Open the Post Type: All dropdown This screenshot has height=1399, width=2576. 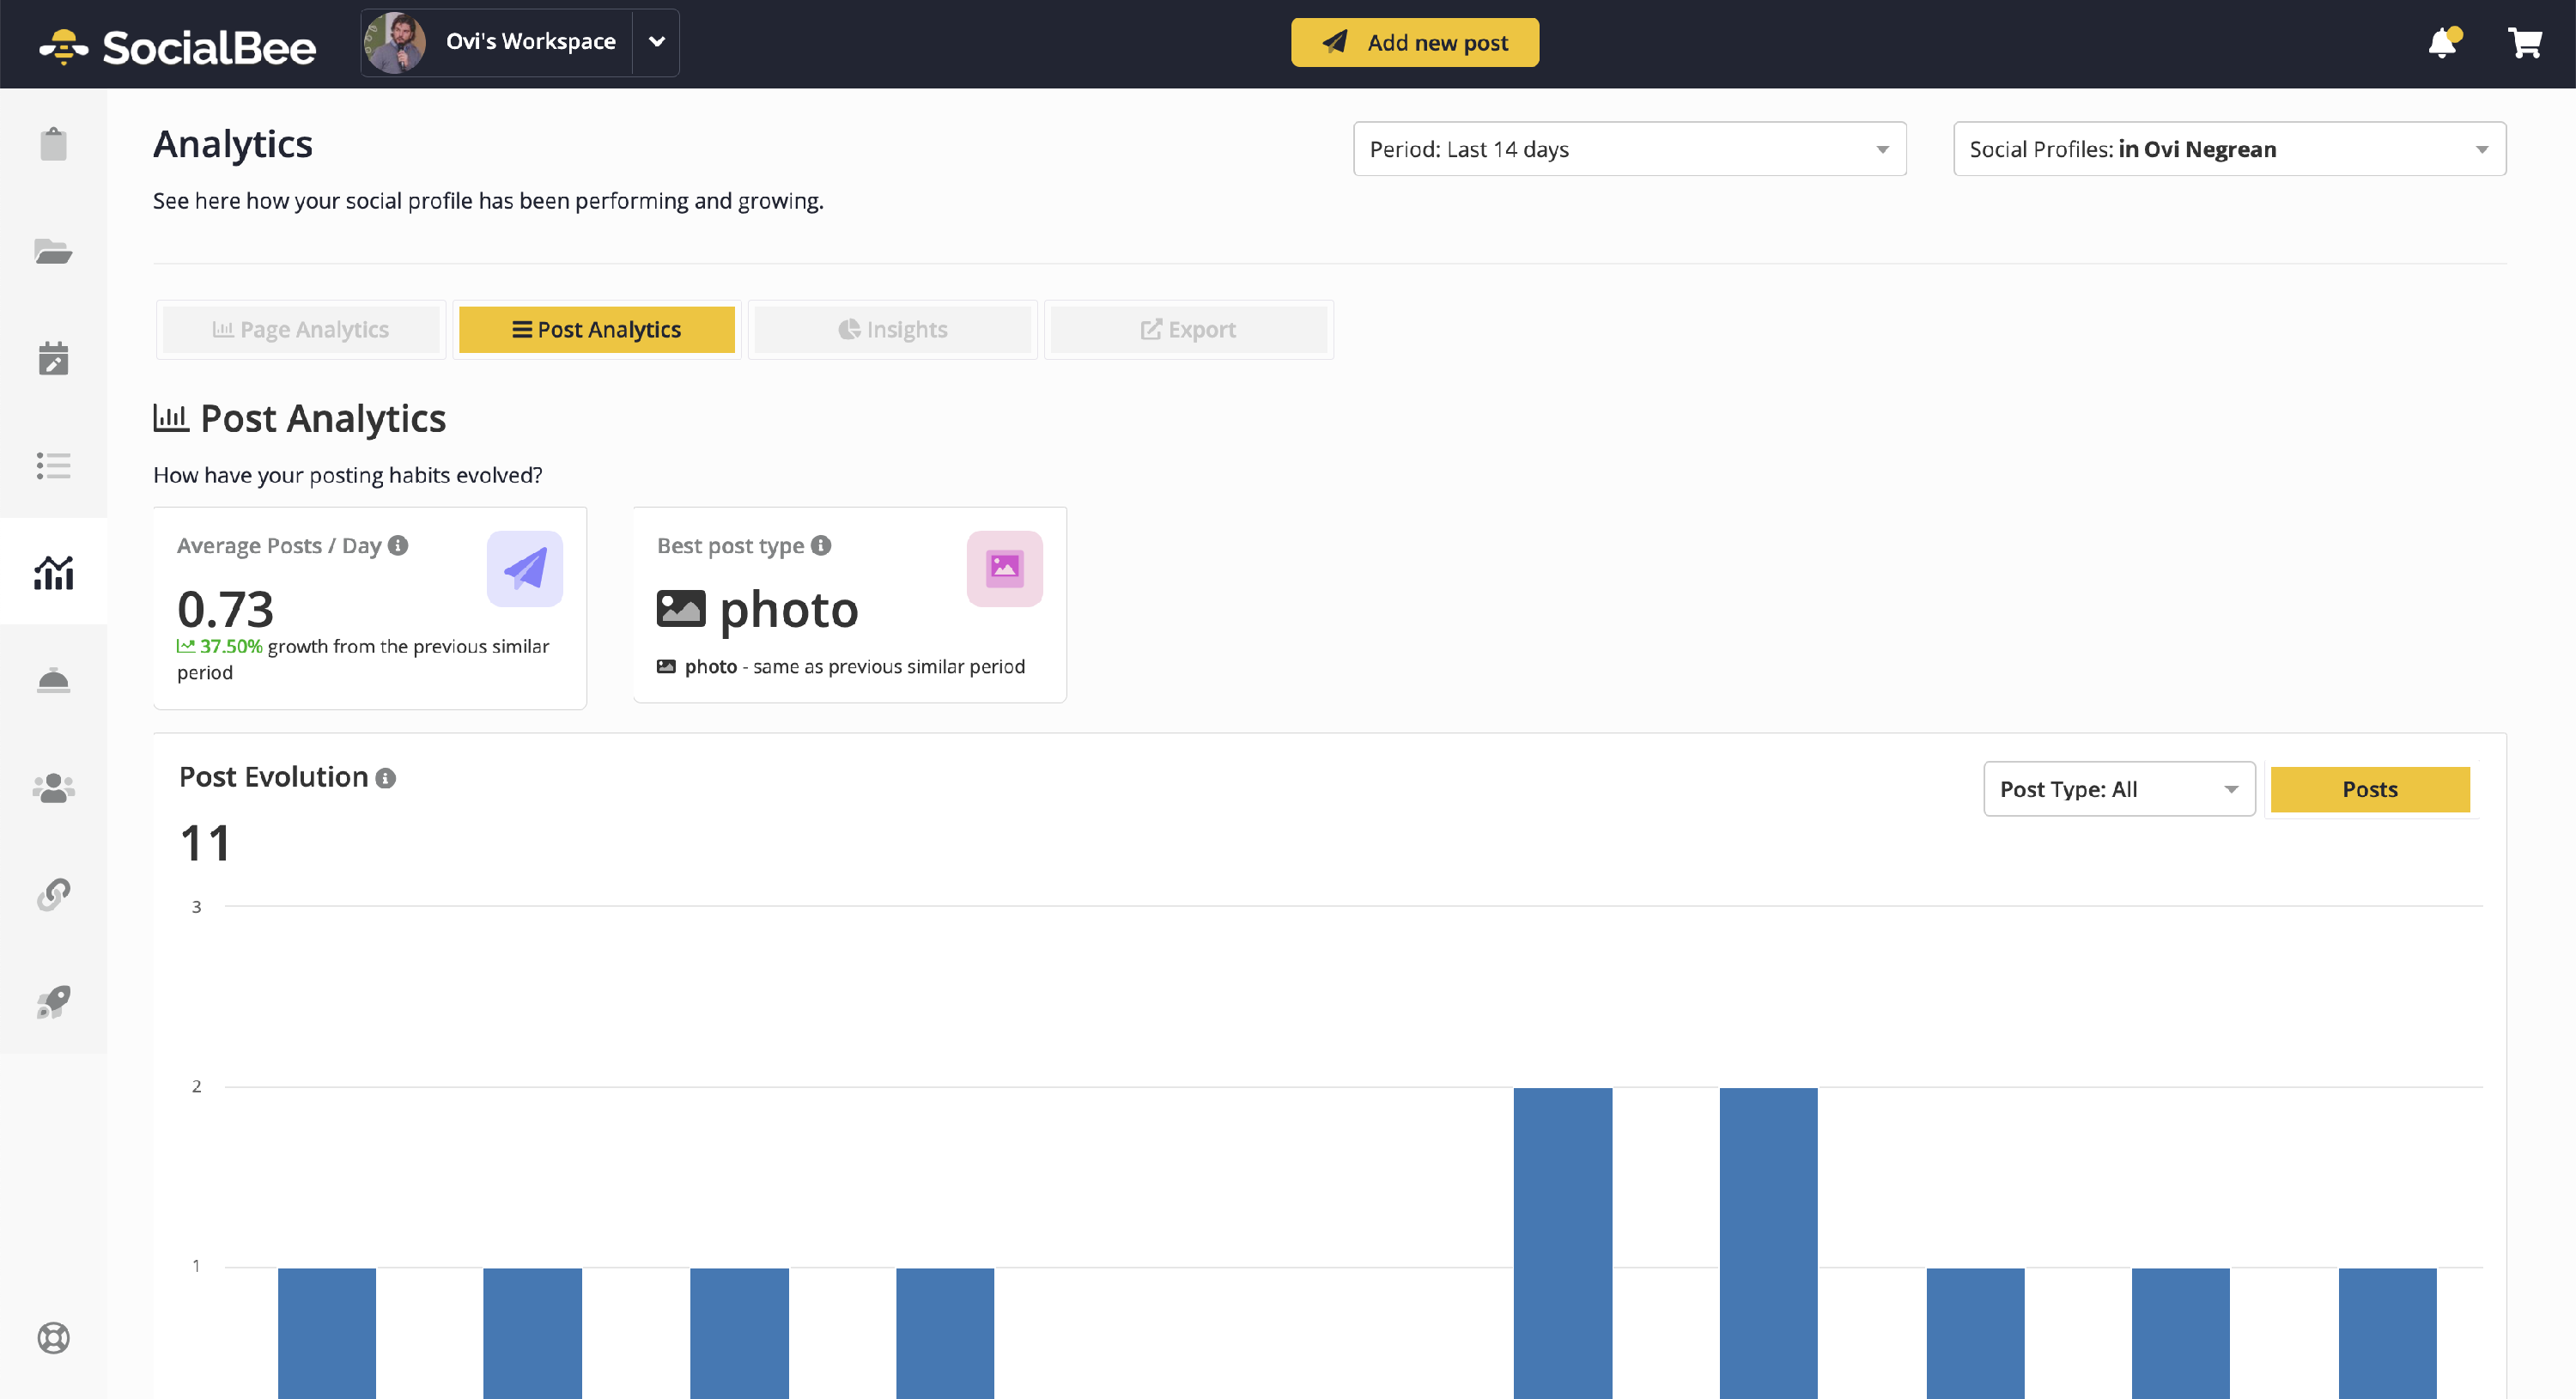[x=2119, y=789]
